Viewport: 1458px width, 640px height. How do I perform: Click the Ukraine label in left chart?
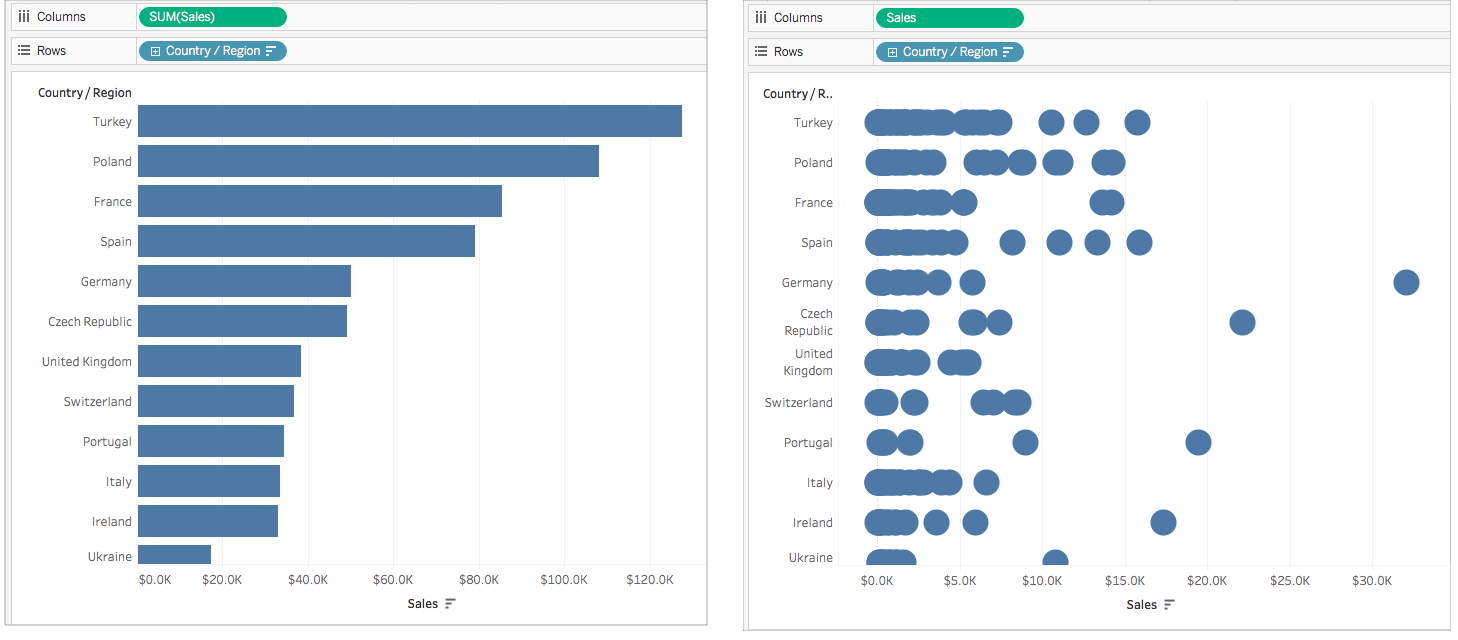(110, 556)
